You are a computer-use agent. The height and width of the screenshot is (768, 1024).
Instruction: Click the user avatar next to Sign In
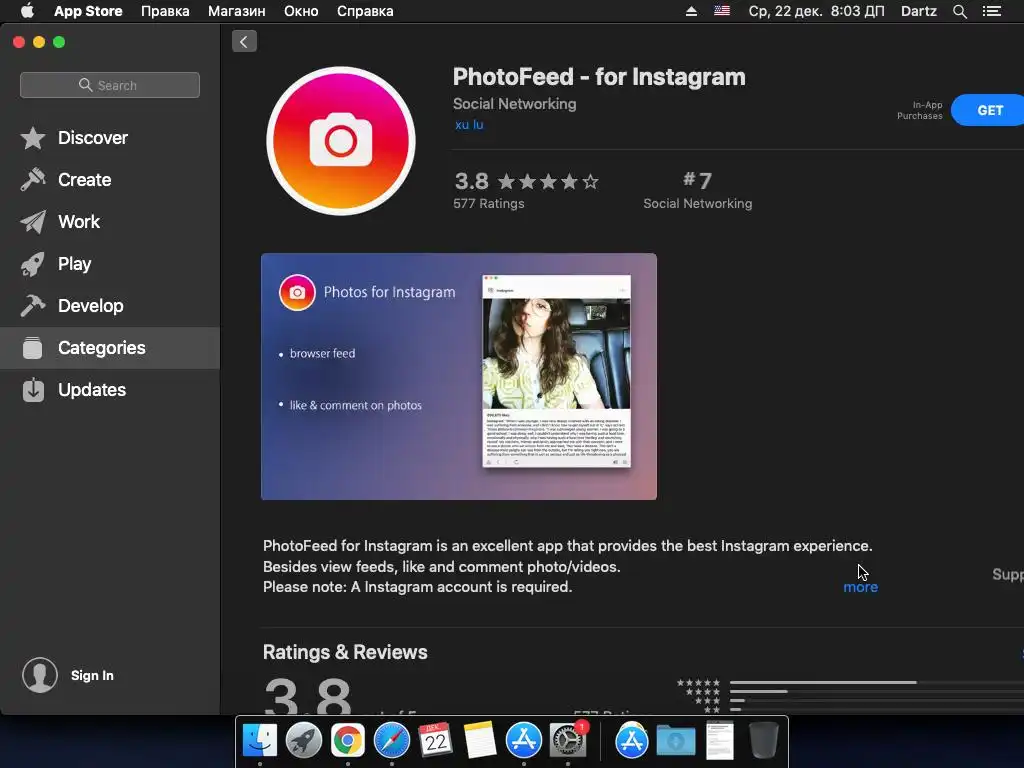click(40, 675)
